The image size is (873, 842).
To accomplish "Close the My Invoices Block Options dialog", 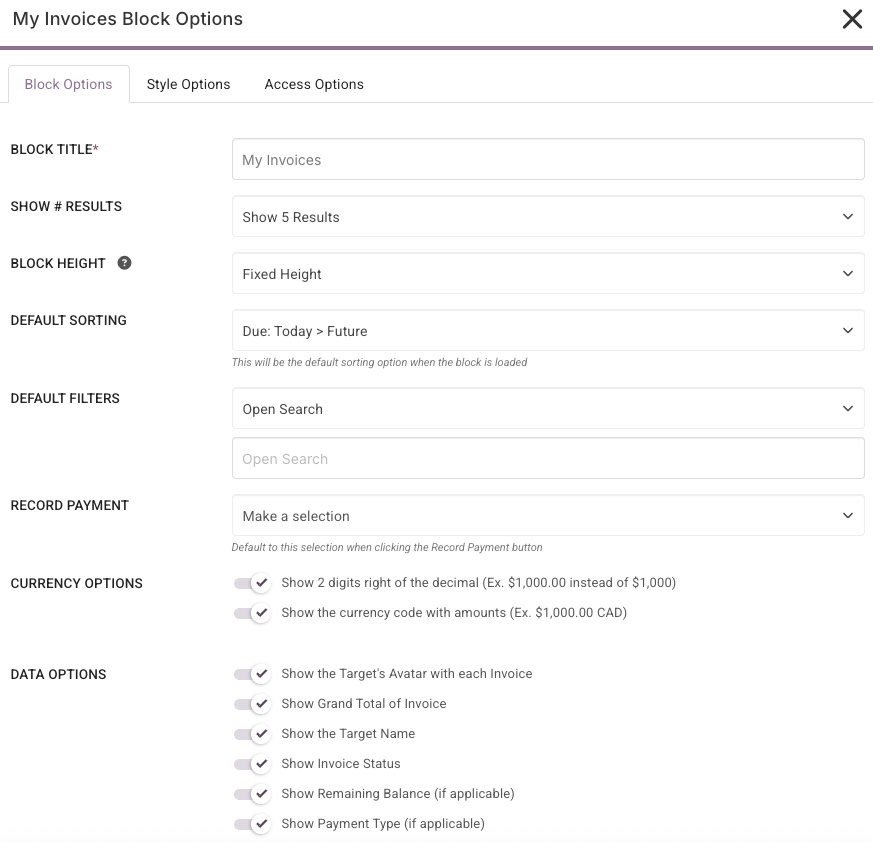I will tap(852, 19).
